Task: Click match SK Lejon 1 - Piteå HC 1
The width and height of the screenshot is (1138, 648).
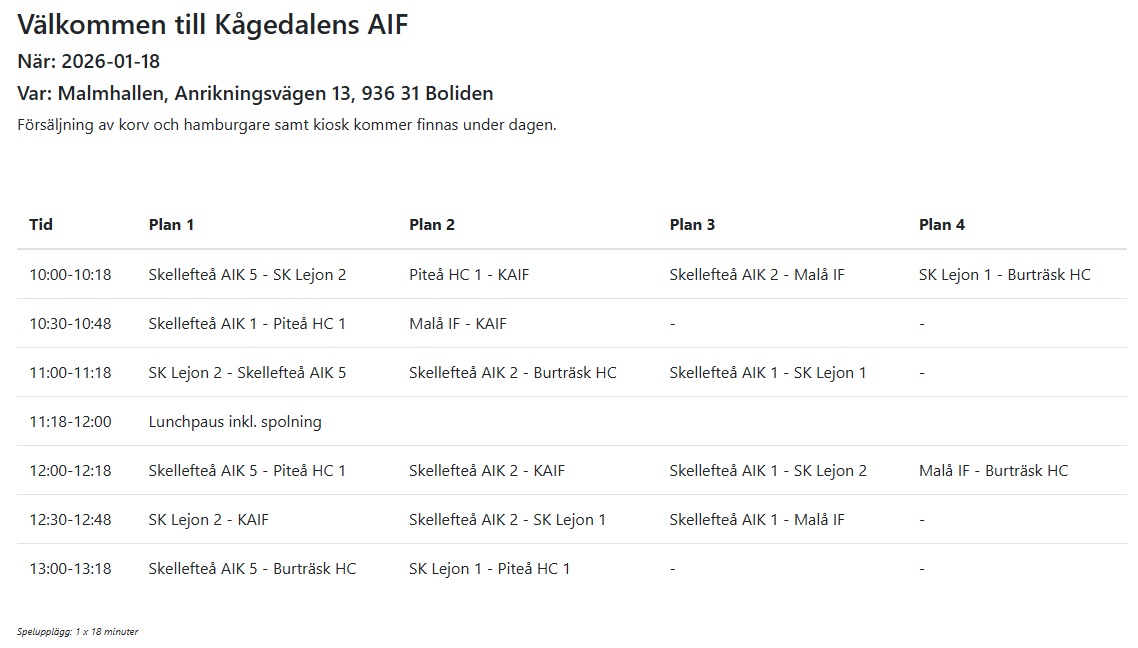Action: tap(490, 569)
